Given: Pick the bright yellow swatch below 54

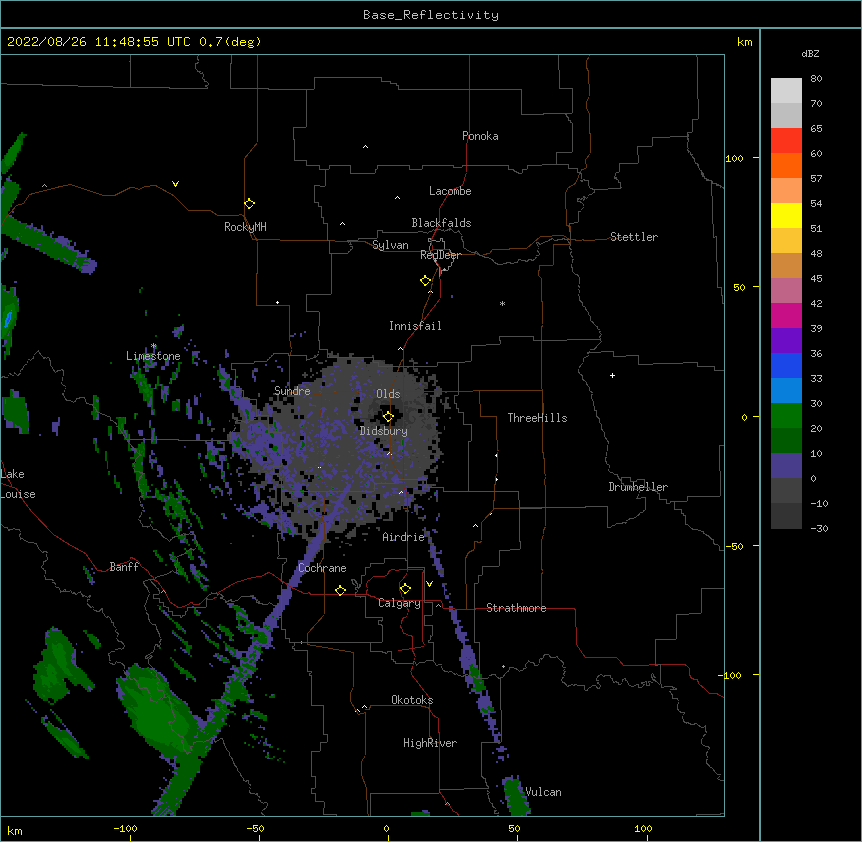Looking at the screenshot, I should (786, 215).
